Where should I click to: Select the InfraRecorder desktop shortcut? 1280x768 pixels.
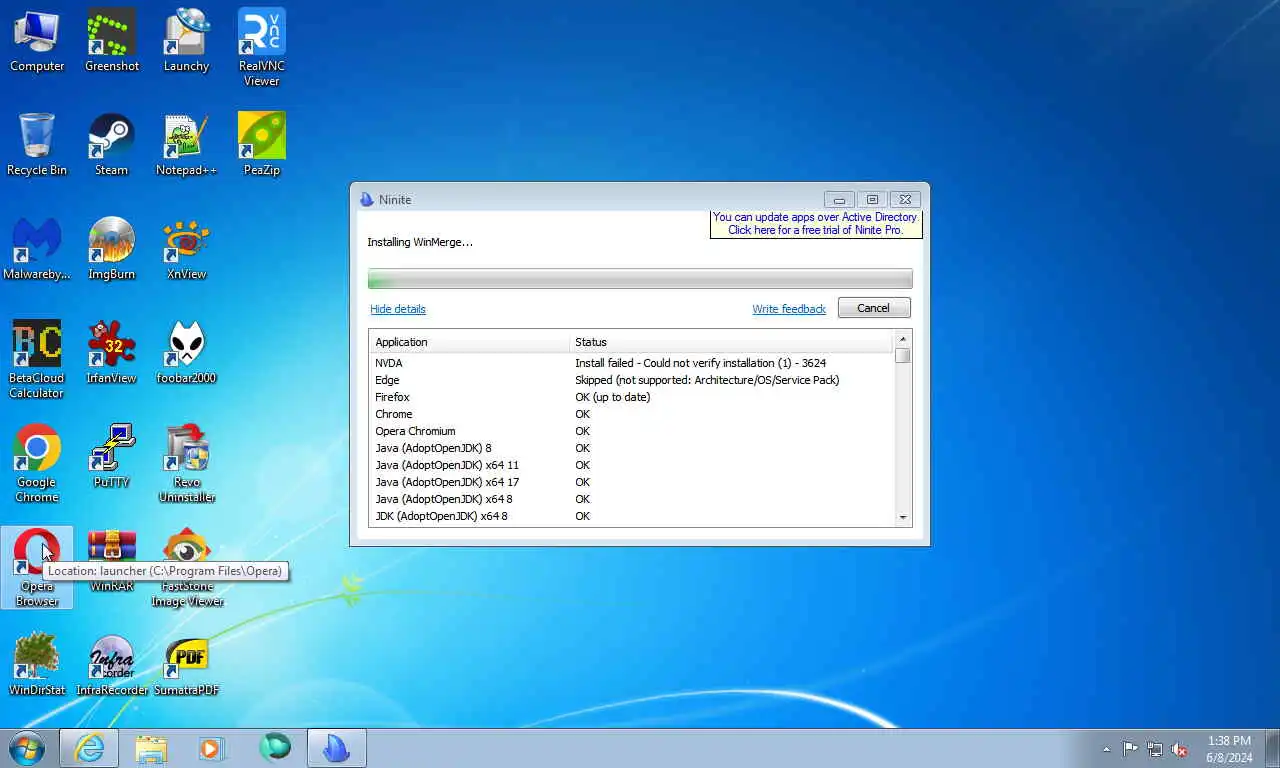pos(111,664)
